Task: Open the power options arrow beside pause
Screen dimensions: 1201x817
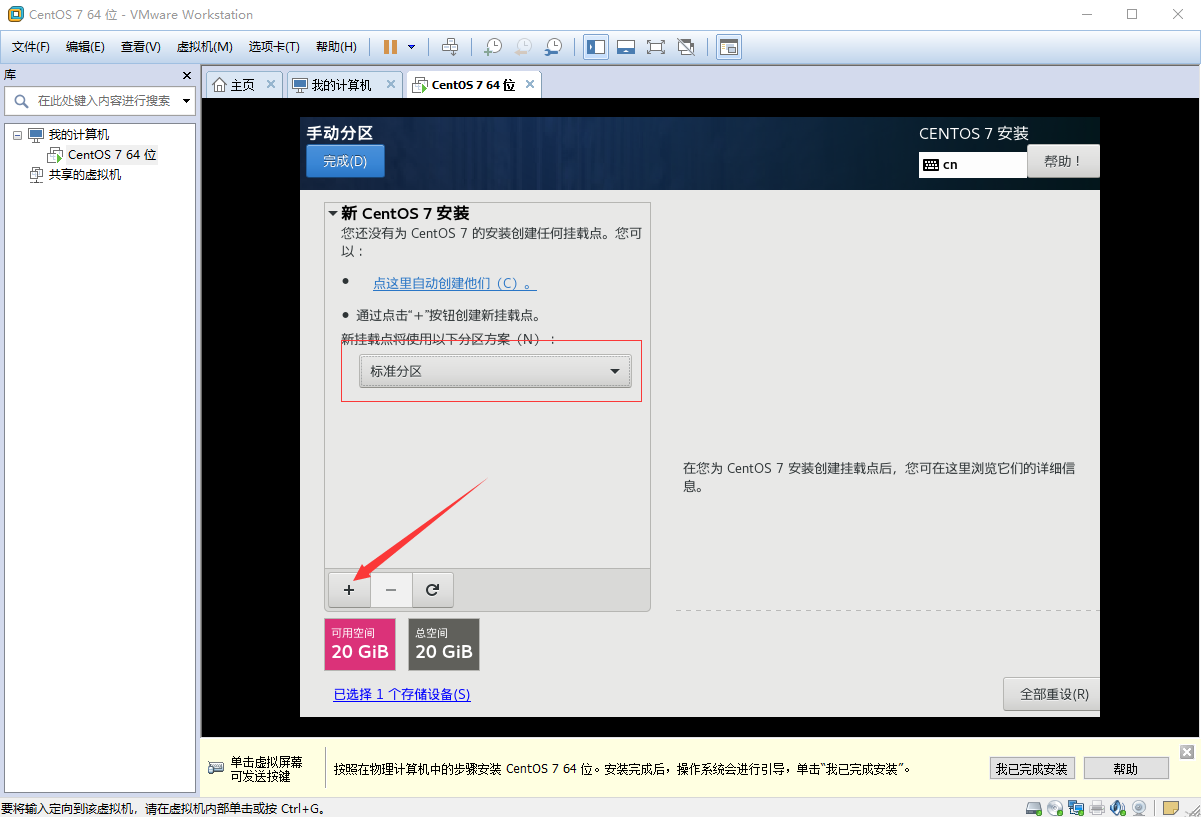Action: point(411,47)
